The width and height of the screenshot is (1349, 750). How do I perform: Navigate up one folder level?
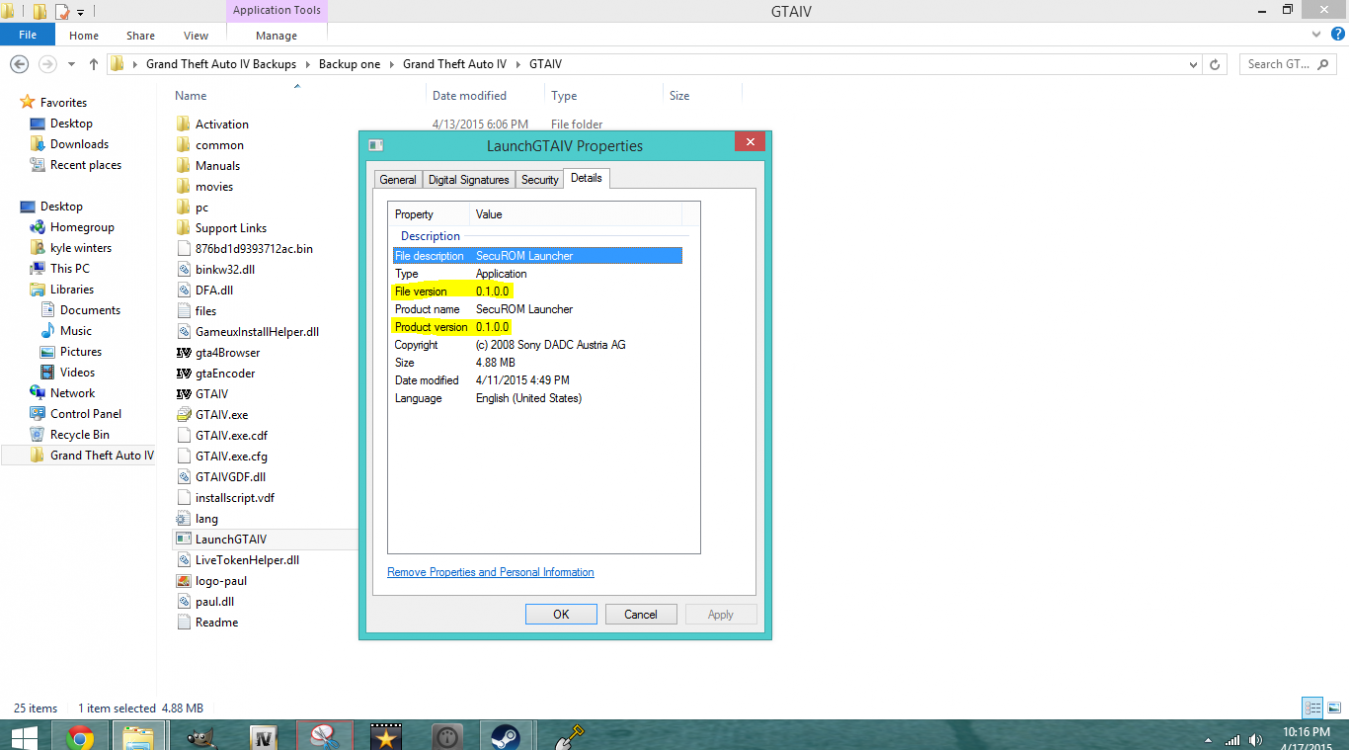(93, 64)
